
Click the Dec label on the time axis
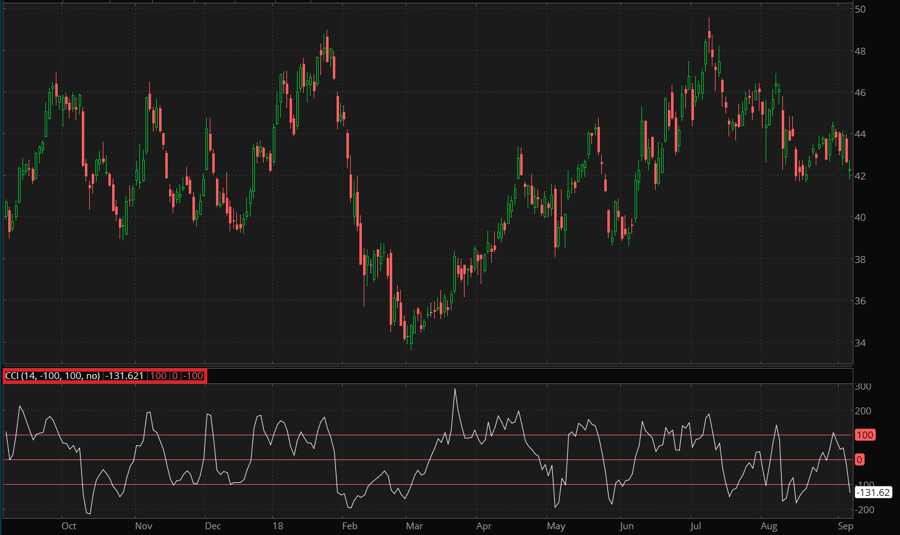[212, 524]
